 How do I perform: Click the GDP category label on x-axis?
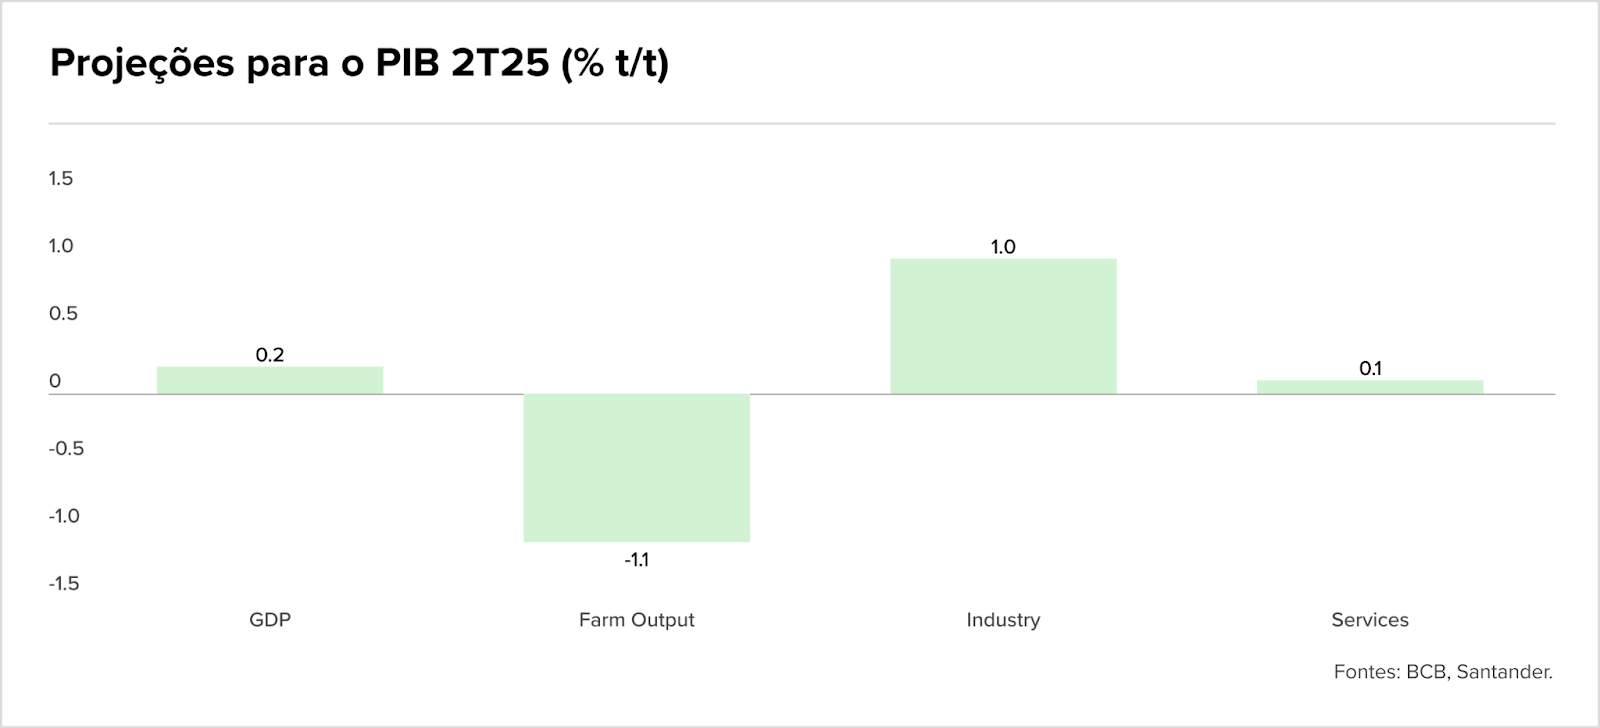tap(270, 620)
